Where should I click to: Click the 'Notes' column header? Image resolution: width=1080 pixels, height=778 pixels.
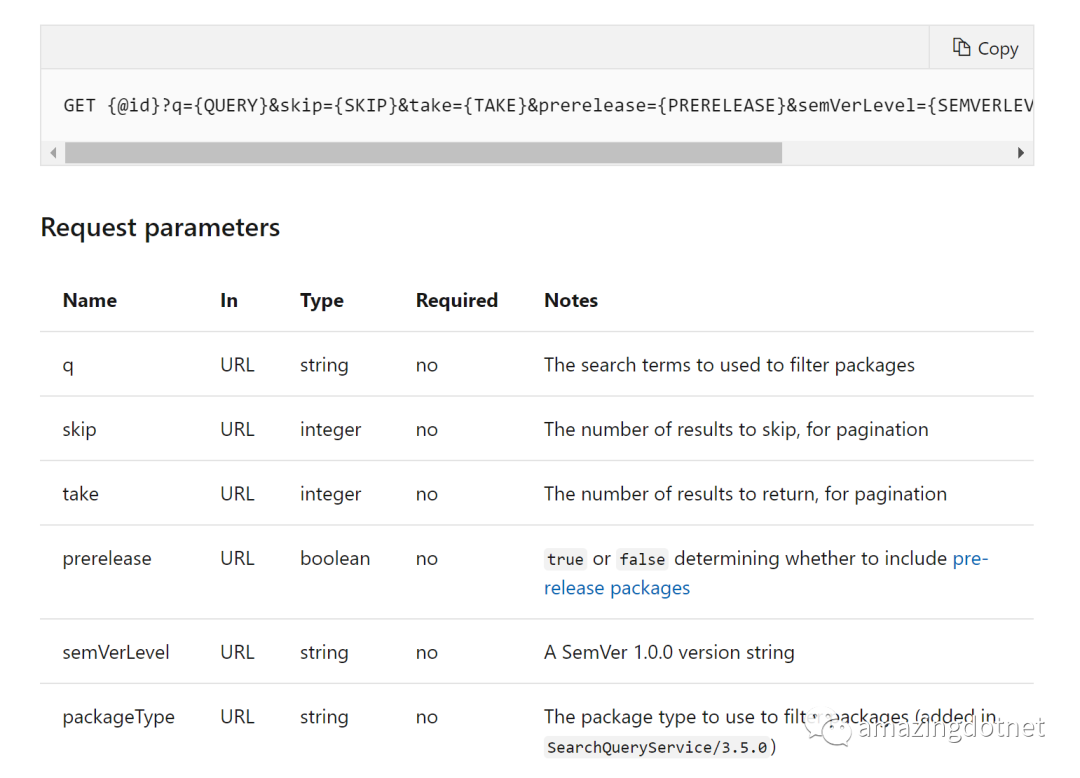click(571, 300)
